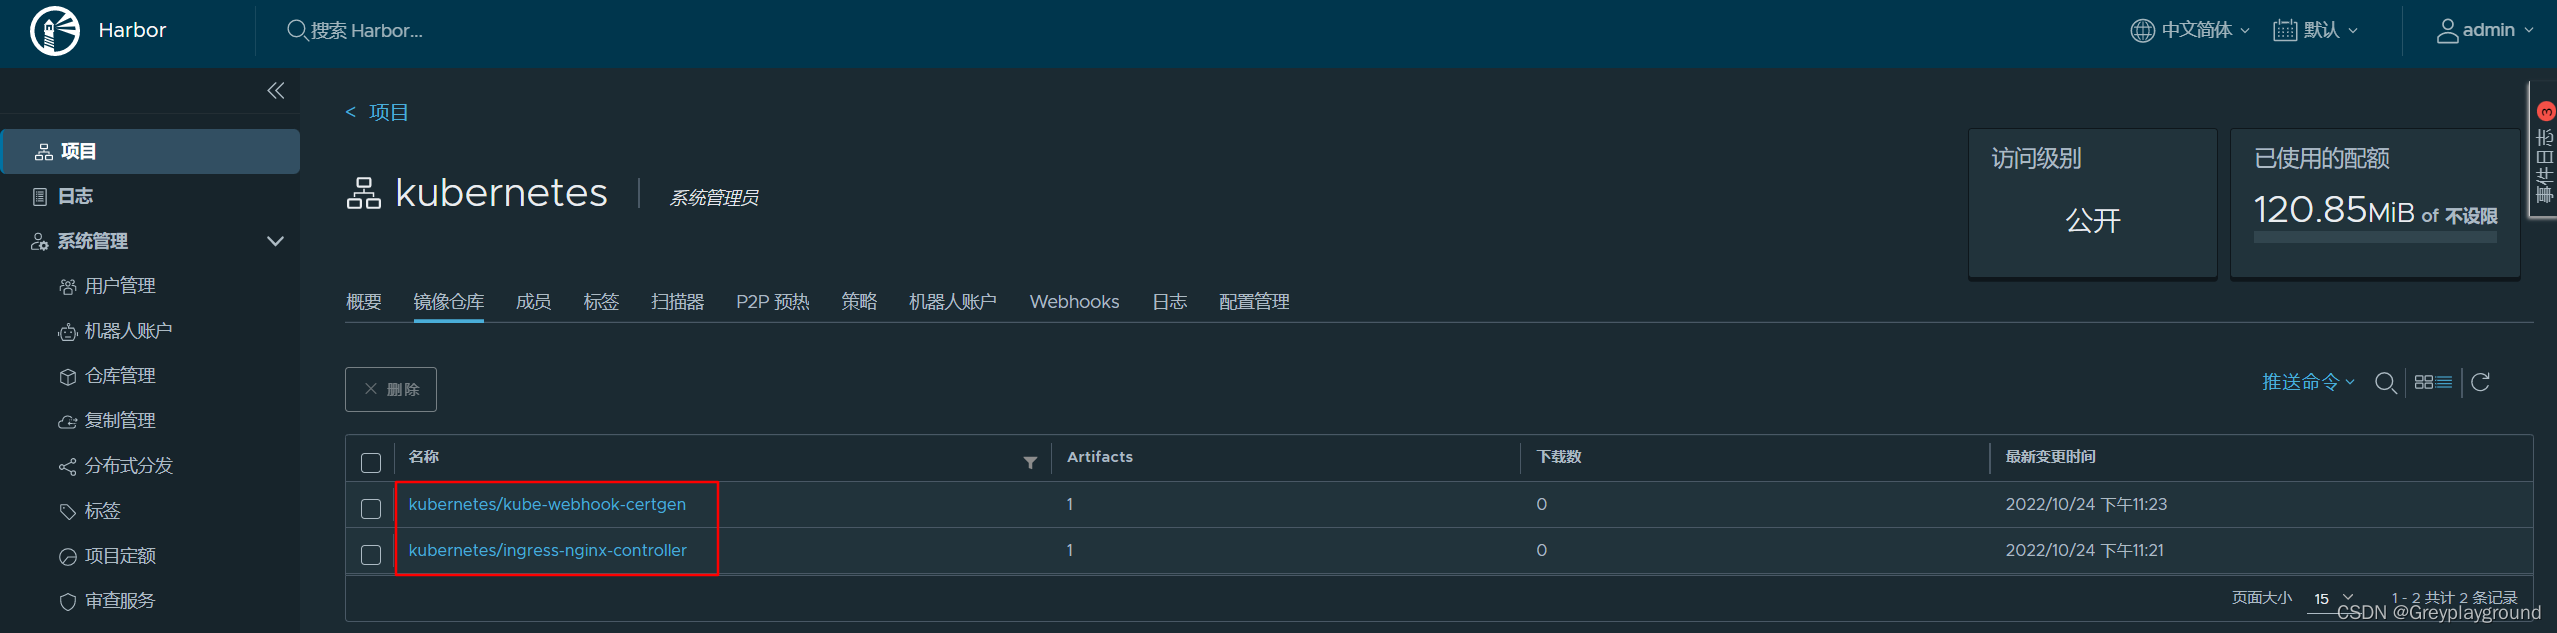
Task: Check the ingress-nginx-controller row checkbox
Action: click(371, 555)
